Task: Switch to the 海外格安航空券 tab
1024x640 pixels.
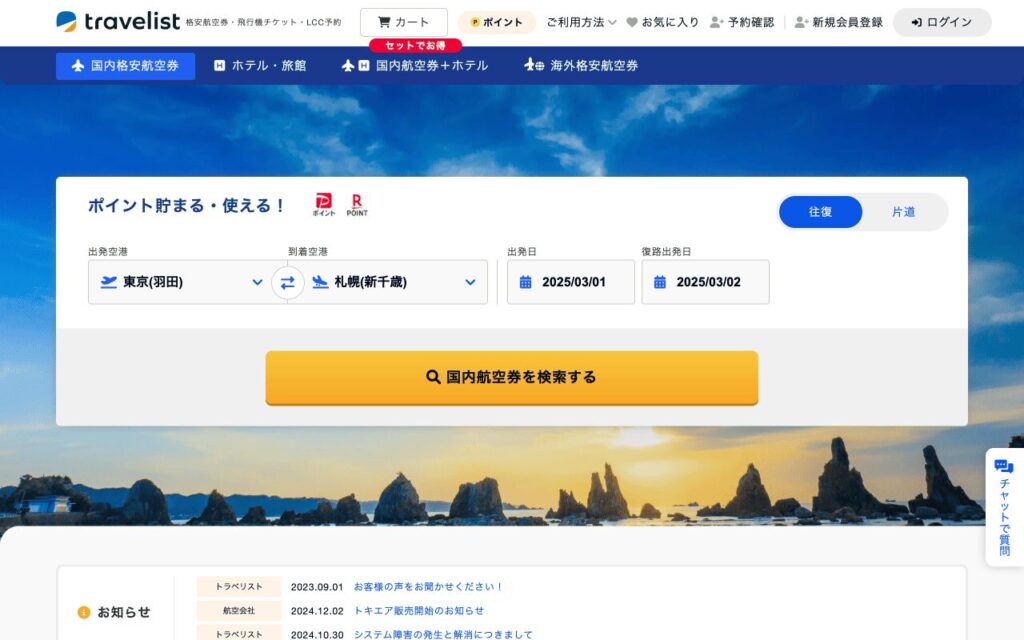Action: (581, 65)
